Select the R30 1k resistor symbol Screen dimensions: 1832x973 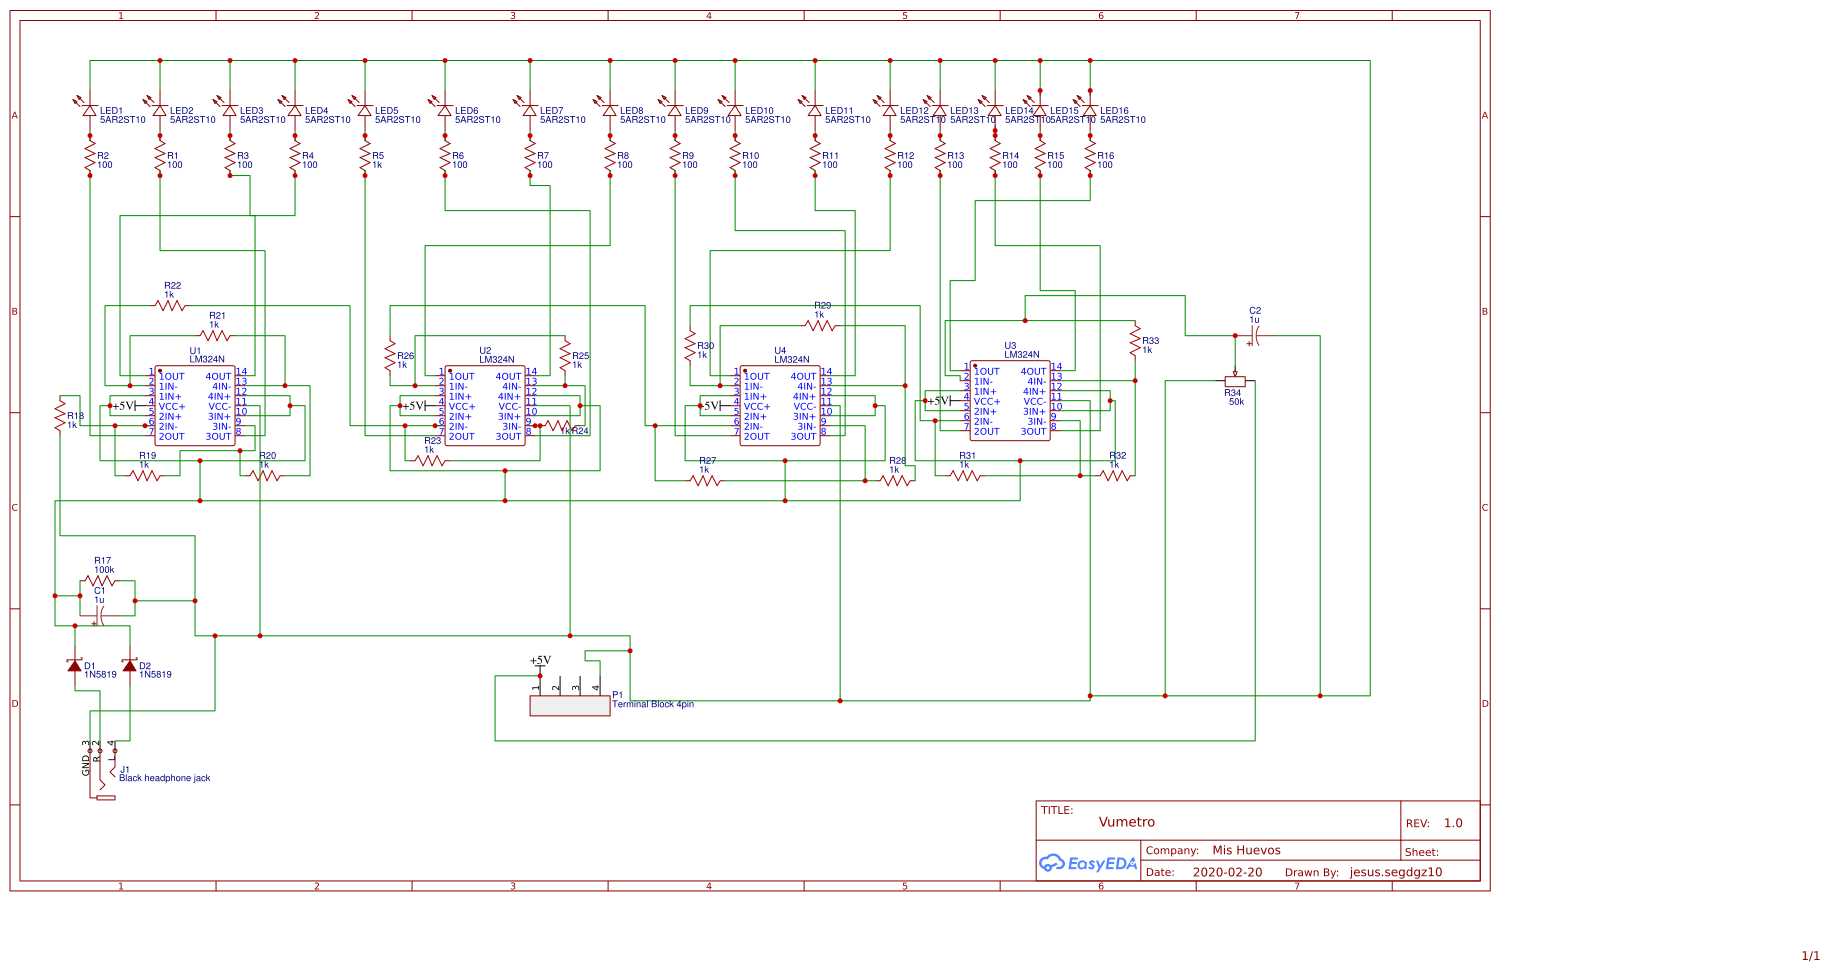coord(690,345)
